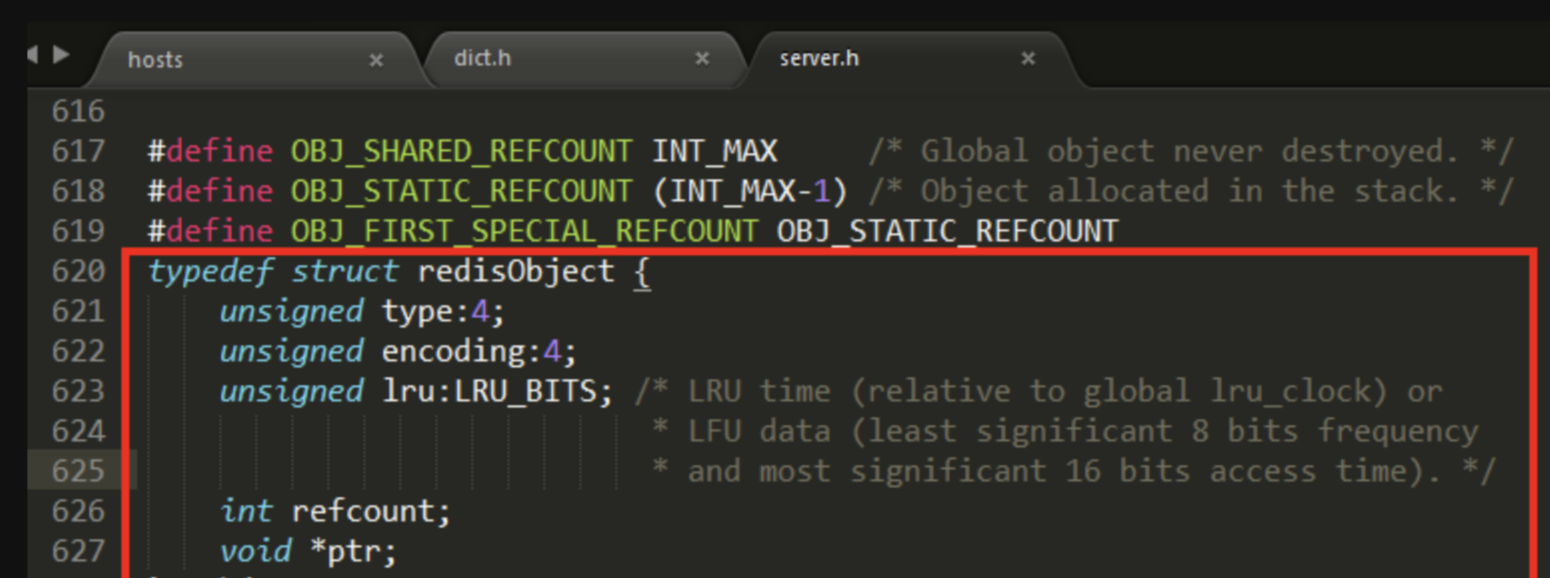Click line number 620 in gutter

tap(78, 271)
